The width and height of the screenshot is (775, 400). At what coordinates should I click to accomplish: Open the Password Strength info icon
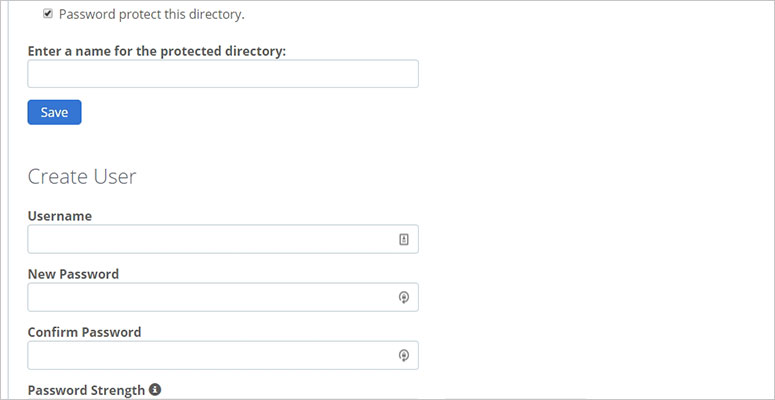pos(155,390)
